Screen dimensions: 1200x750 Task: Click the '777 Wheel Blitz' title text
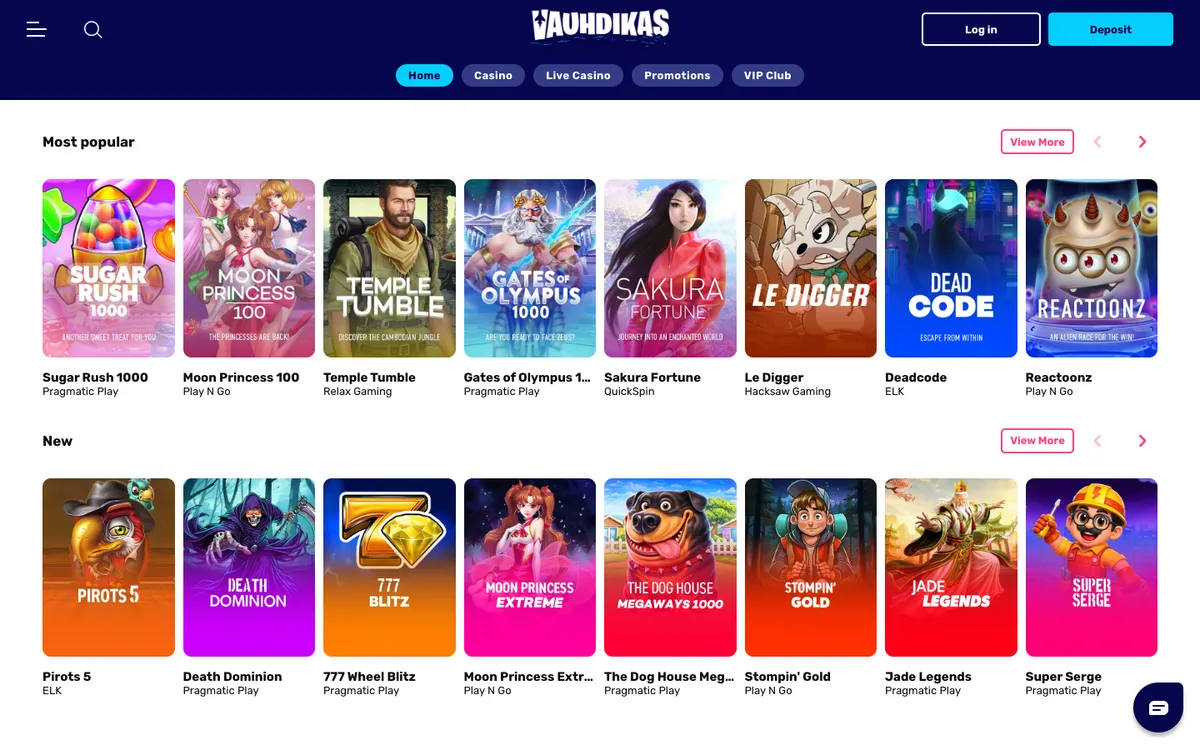tap(370, 676)
